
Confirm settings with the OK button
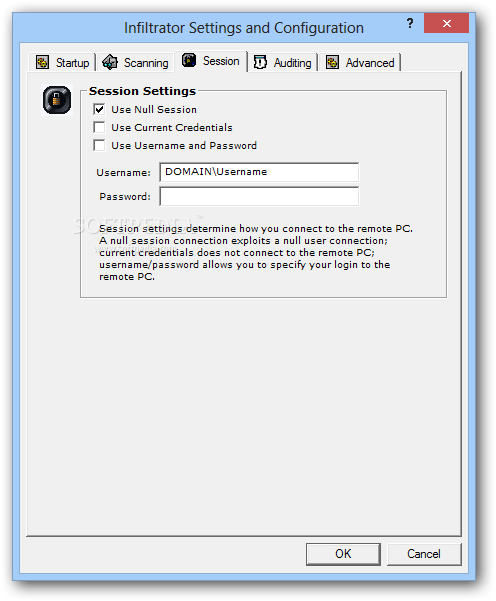343,554
